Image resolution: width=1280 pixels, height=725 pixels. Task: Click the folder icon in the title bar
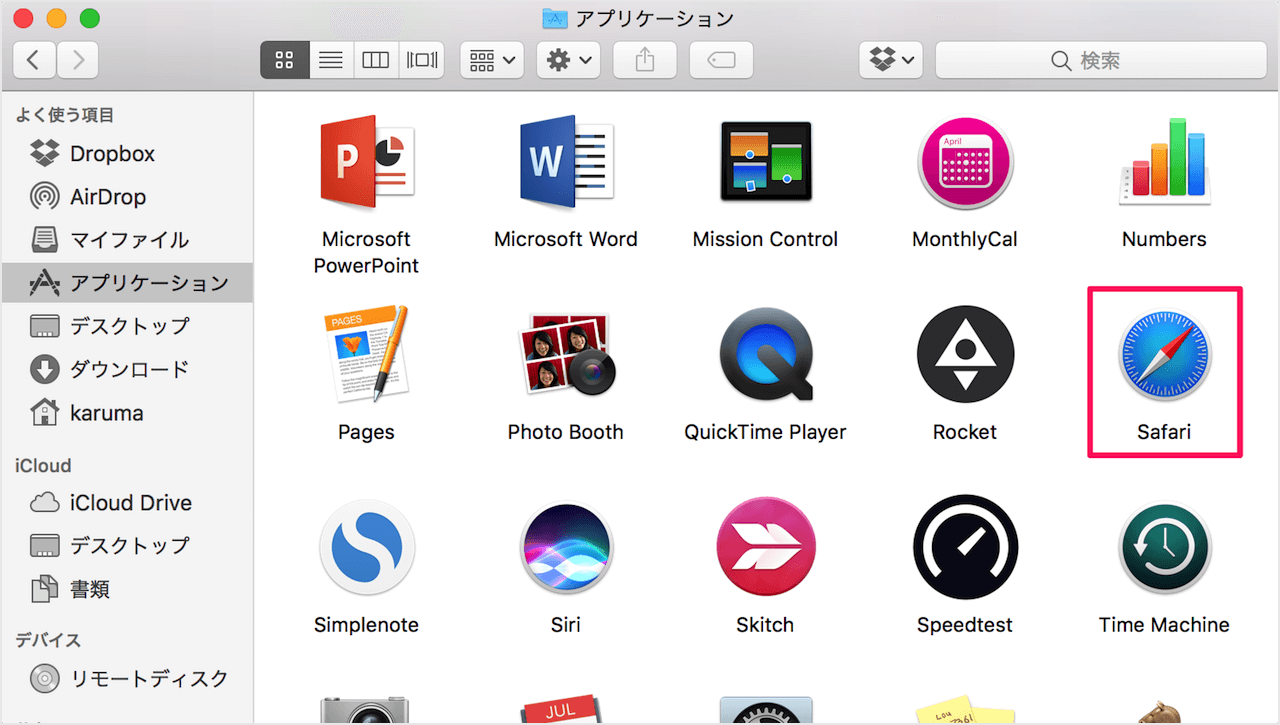click(x=555, y=18)
